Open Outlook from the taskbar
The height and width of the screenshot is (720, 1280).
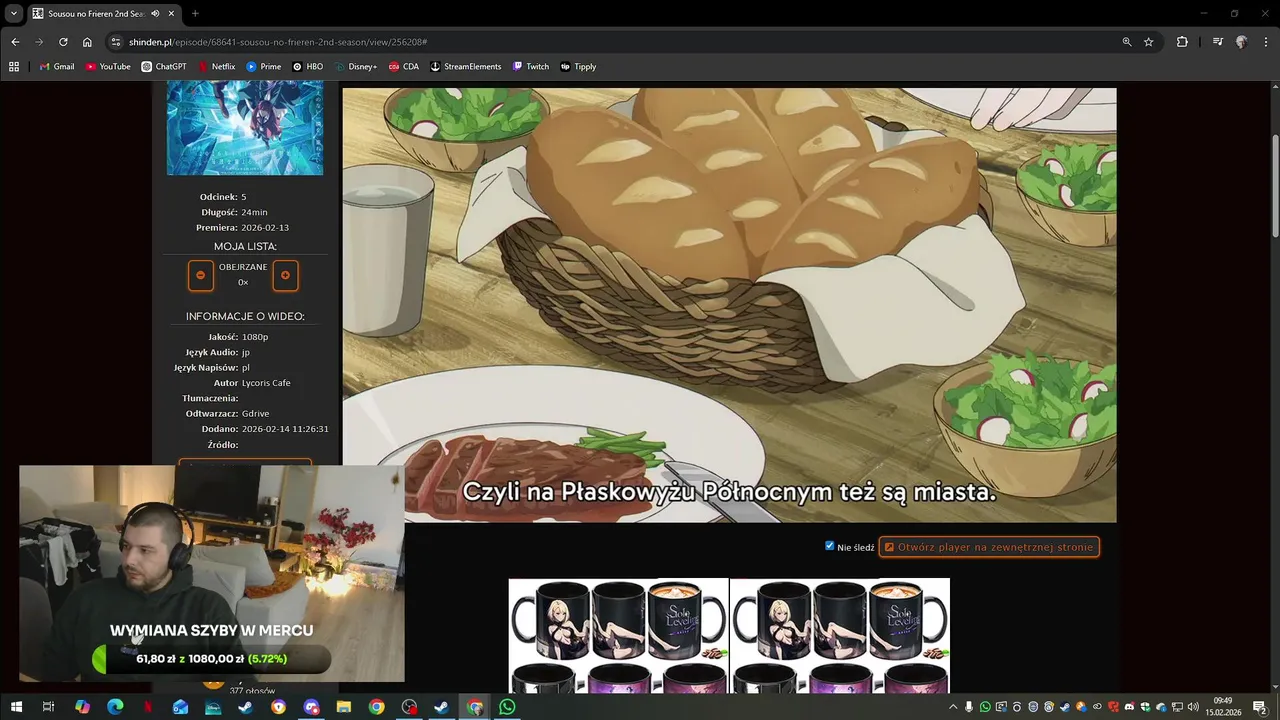click(x=180, y=707)
